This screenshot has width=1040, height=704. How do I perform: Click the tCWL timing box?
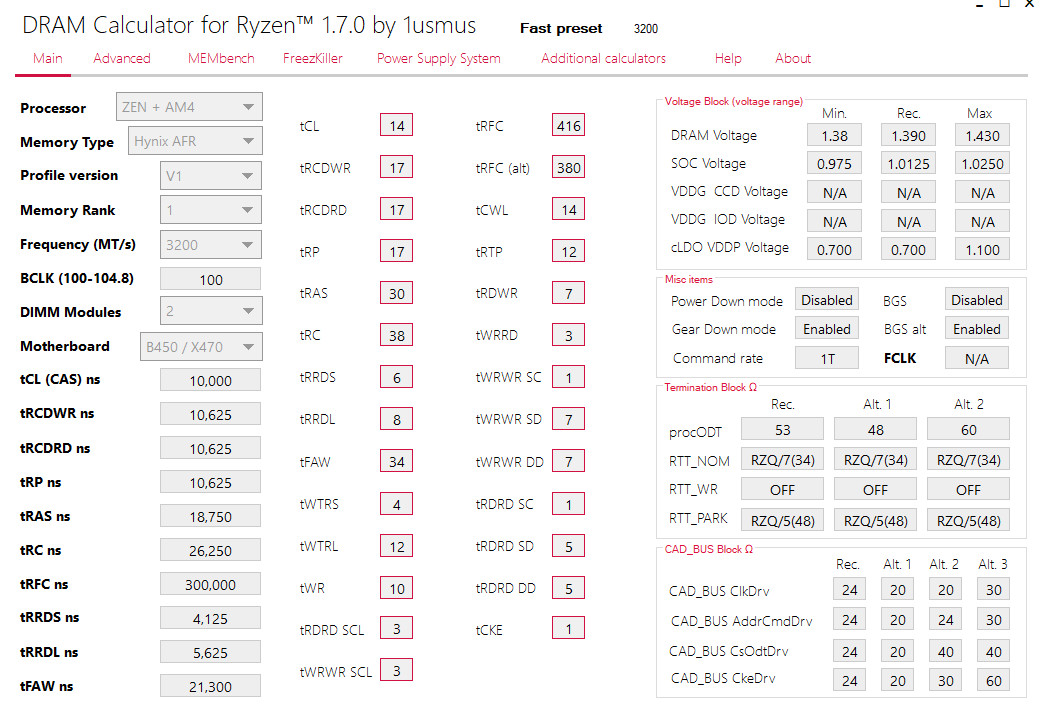(568, 209)
